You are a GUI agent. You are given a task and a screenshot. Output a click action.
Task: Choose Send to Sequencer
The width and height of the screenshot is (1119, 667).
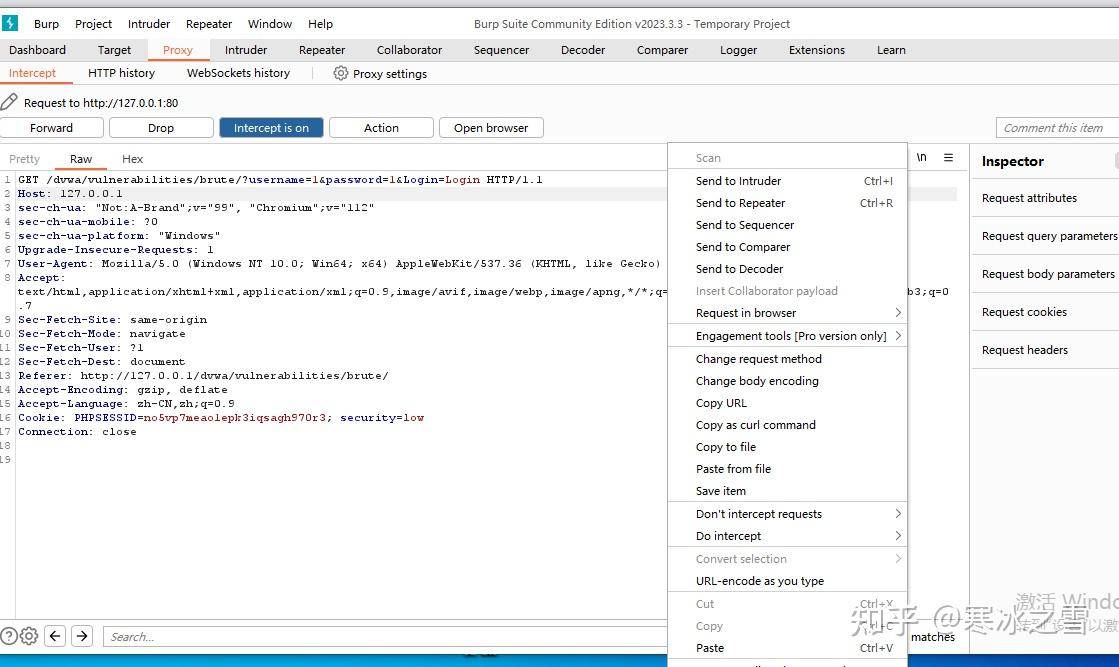pyautogui.click(x=787, y=225)
